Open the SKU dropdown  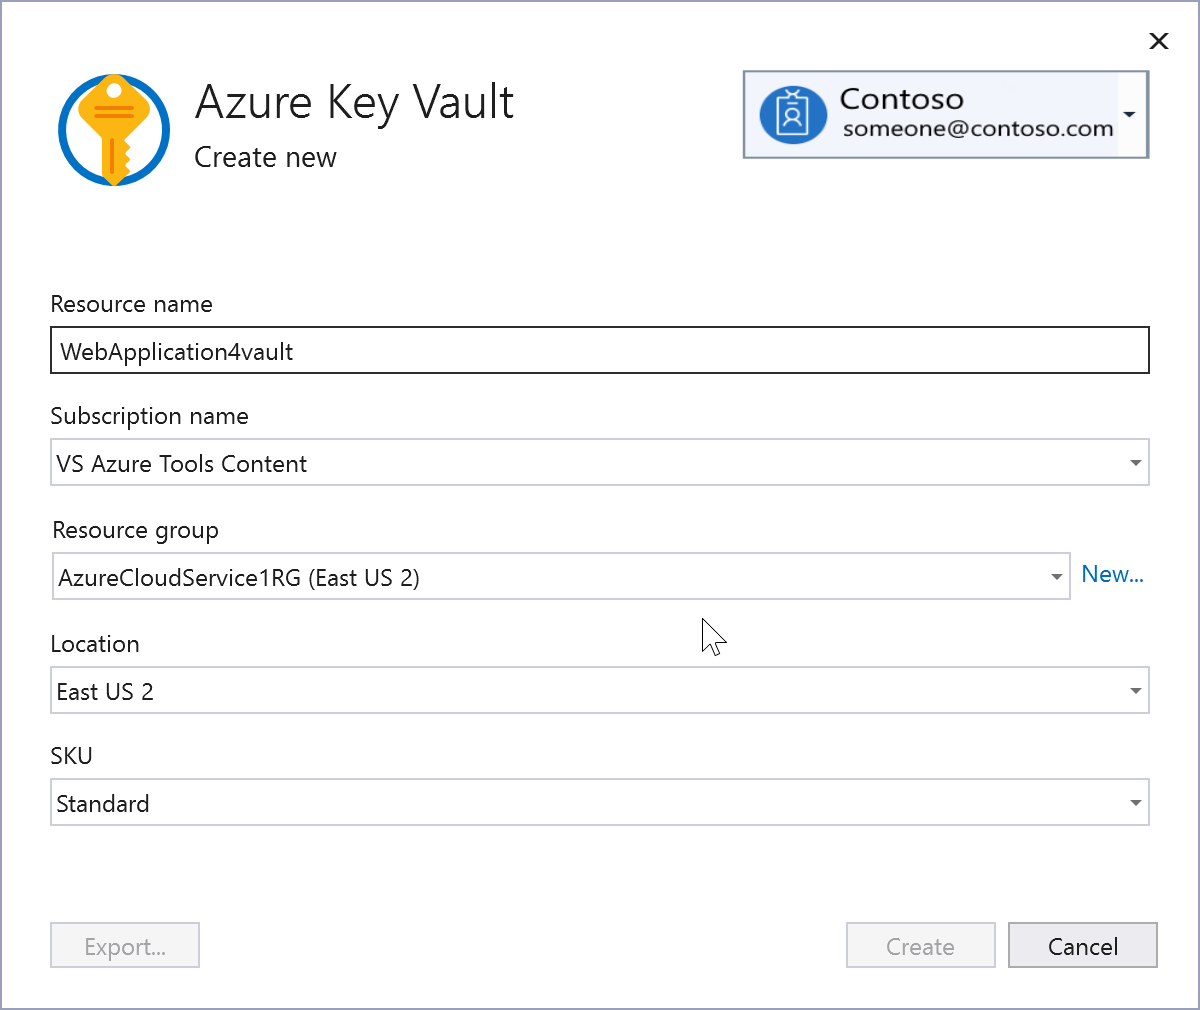click(1135, 802)
